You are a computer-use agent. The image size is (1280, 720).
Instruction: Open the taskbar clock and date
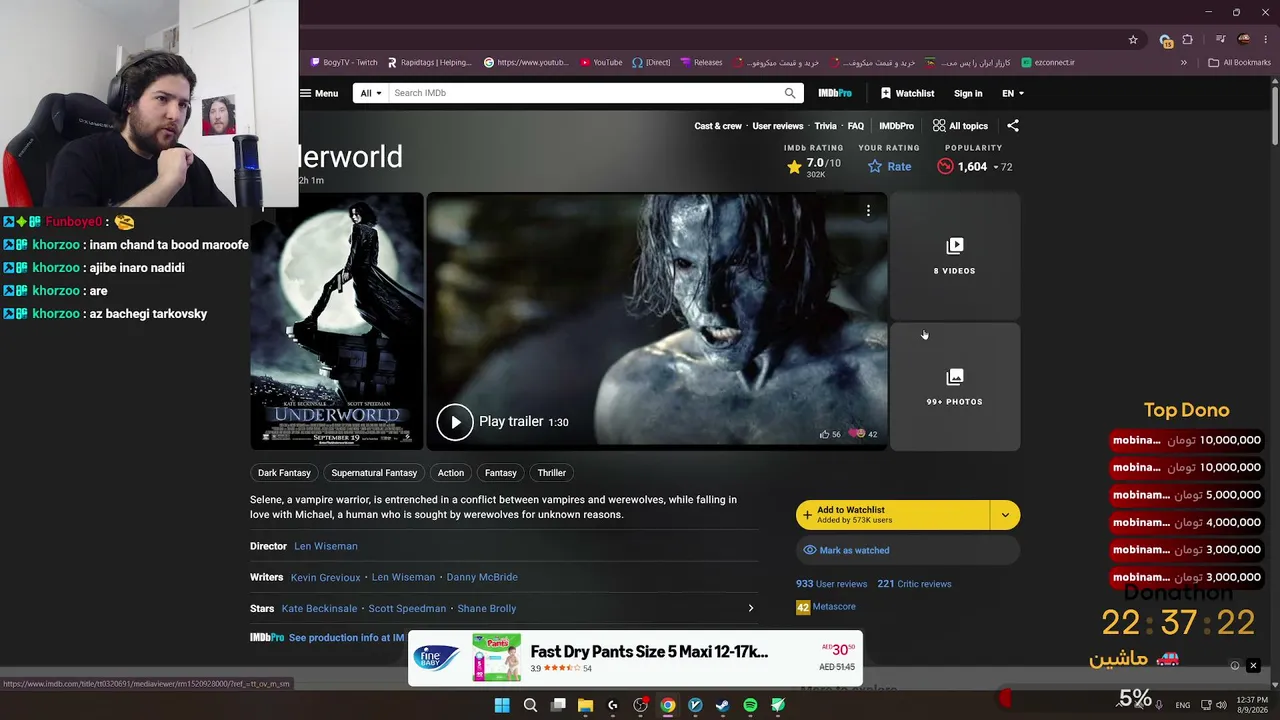click(1252, 705)
